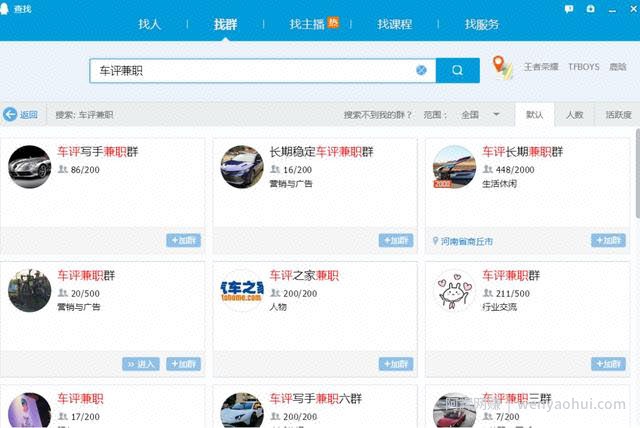Open 车评之家兼职 logo avatar
The image size is (640, 428).
click(242, 291)
